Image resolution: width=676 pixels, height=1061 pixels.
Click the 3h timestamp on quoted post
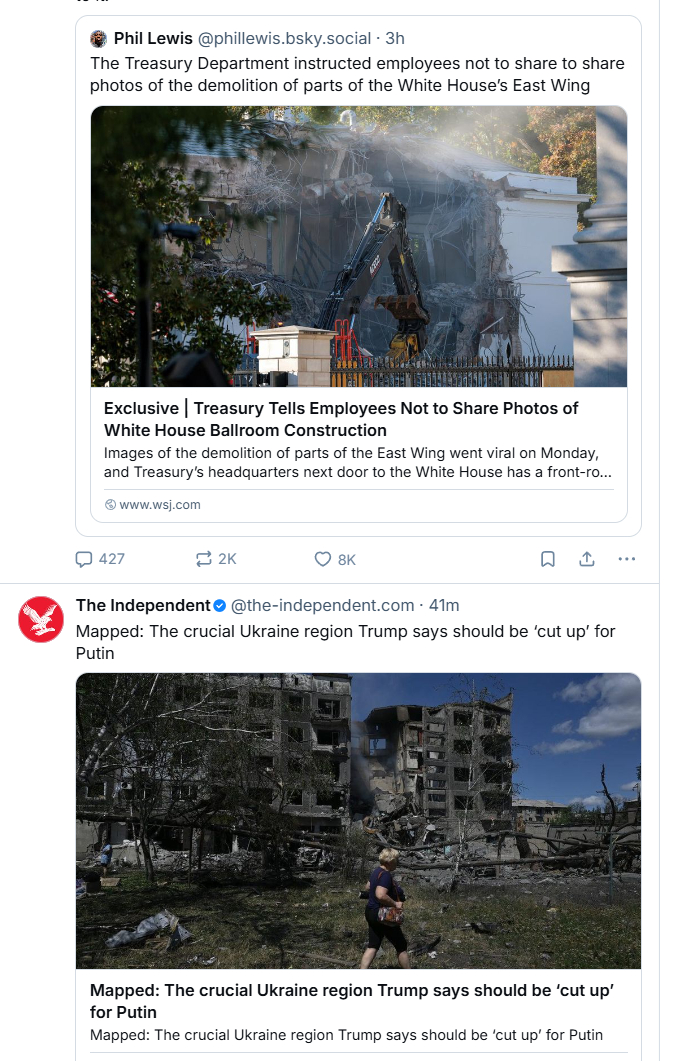tap(395, 39)
